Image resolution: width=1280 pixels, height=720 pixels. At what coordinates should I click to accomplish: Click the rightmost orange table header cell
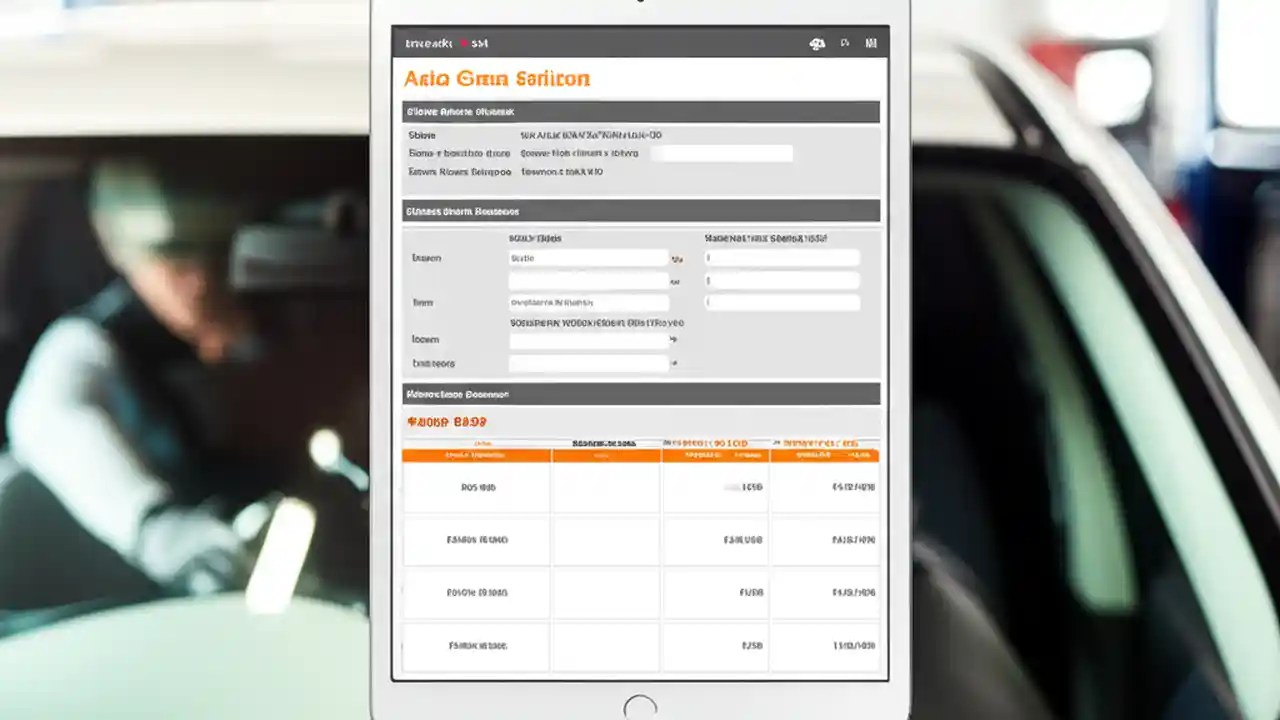point(826,455)
